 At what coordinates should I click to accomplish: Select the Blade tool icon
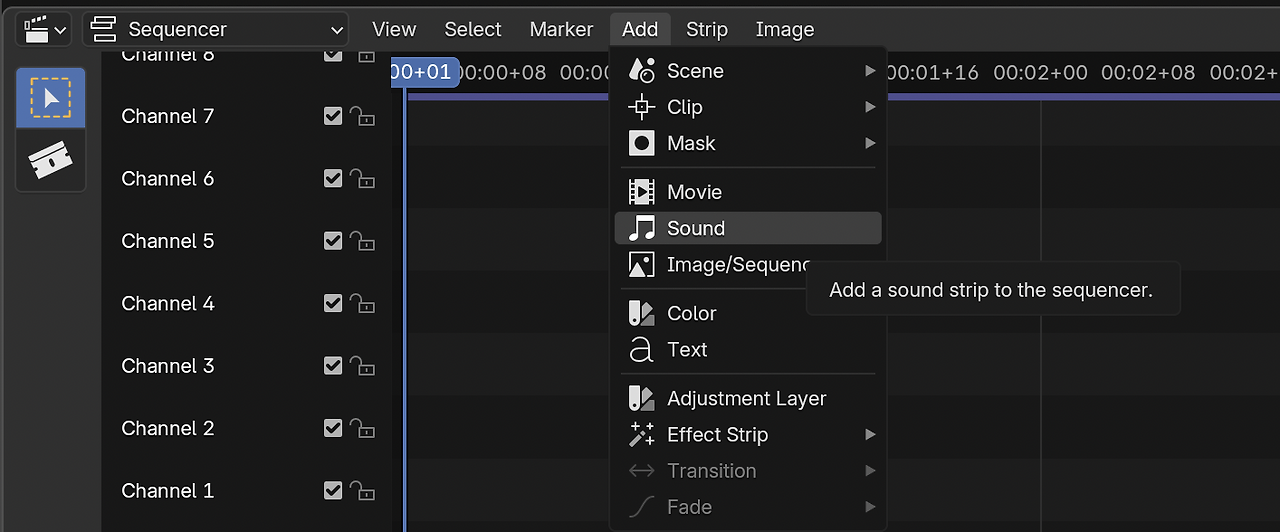click(x=51, y=160)
